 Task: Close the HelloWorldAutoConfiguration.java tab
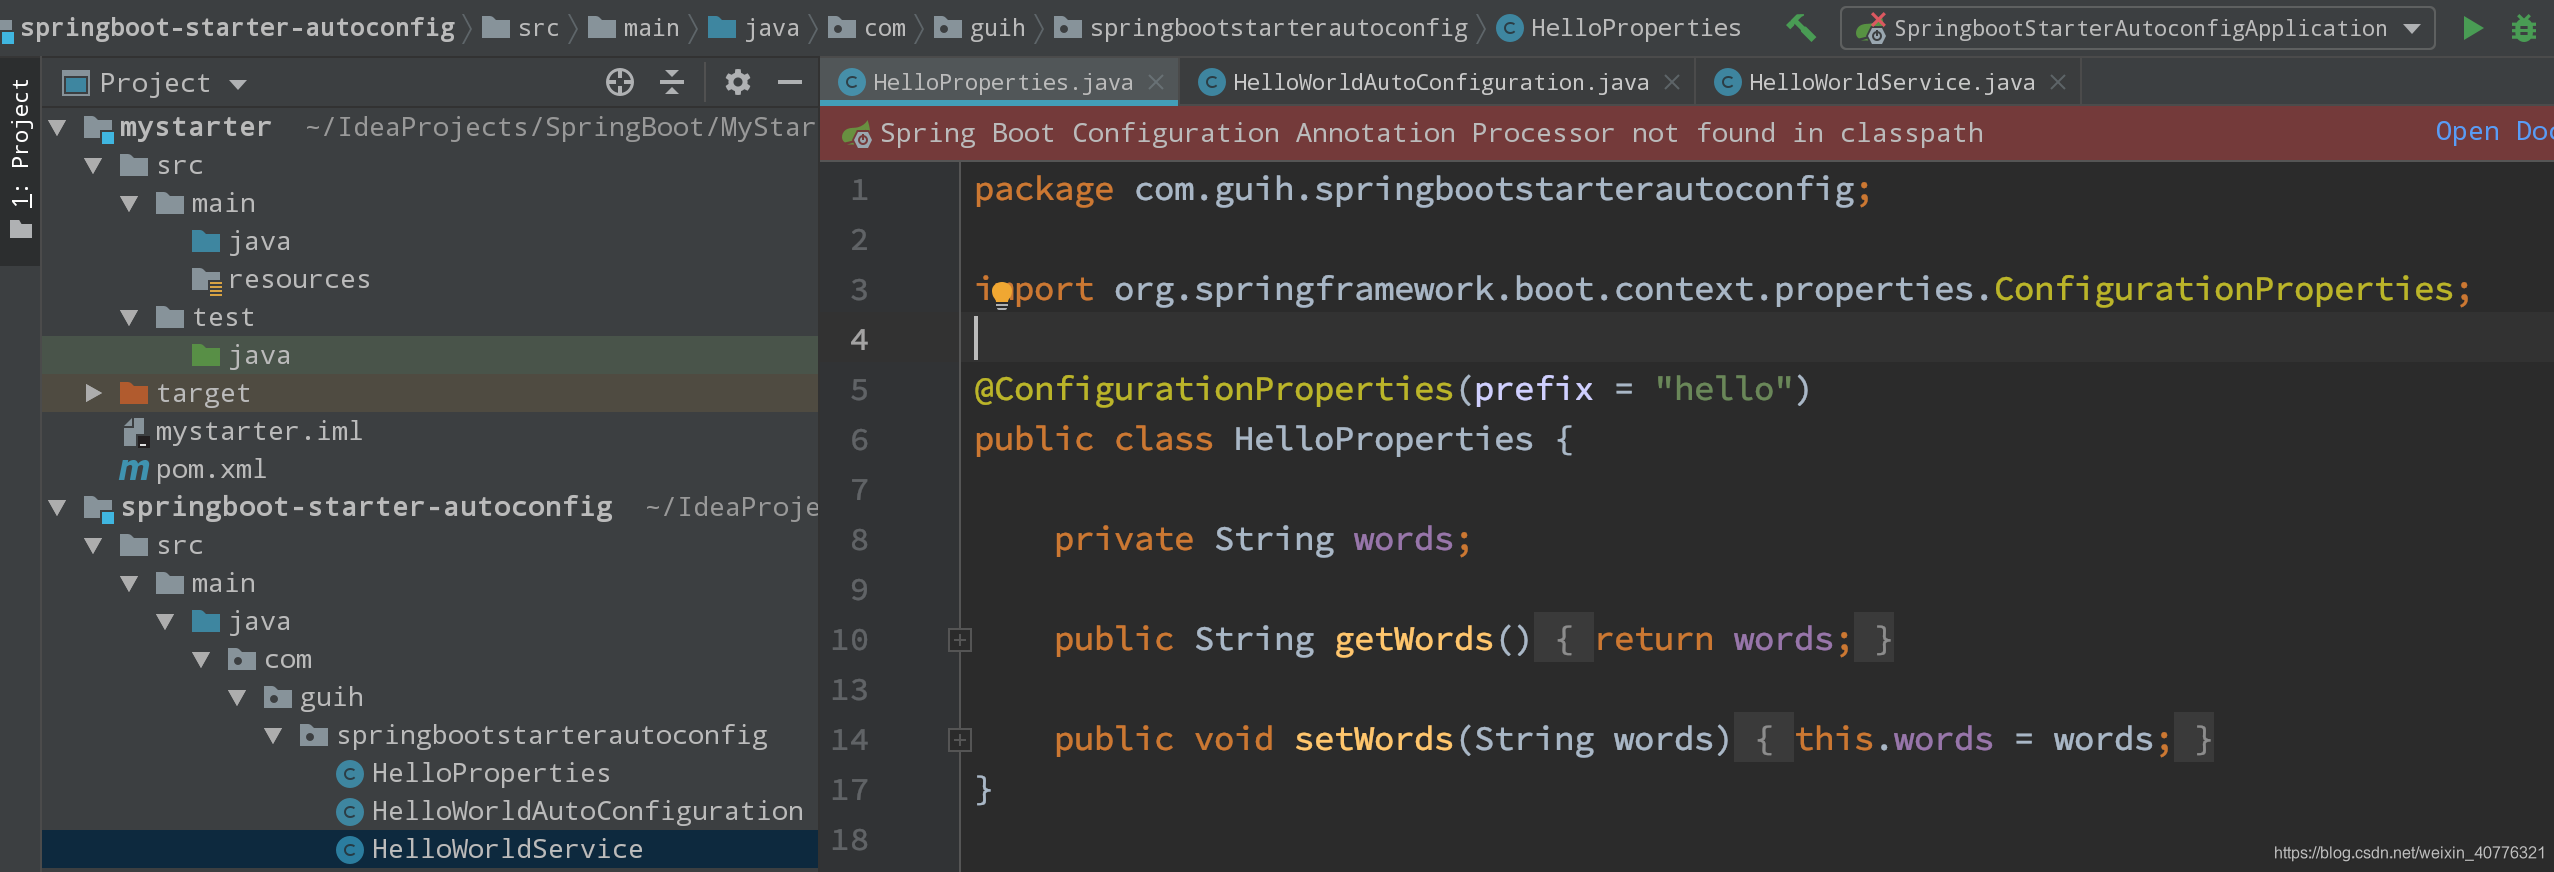[x=1672, y=82]
